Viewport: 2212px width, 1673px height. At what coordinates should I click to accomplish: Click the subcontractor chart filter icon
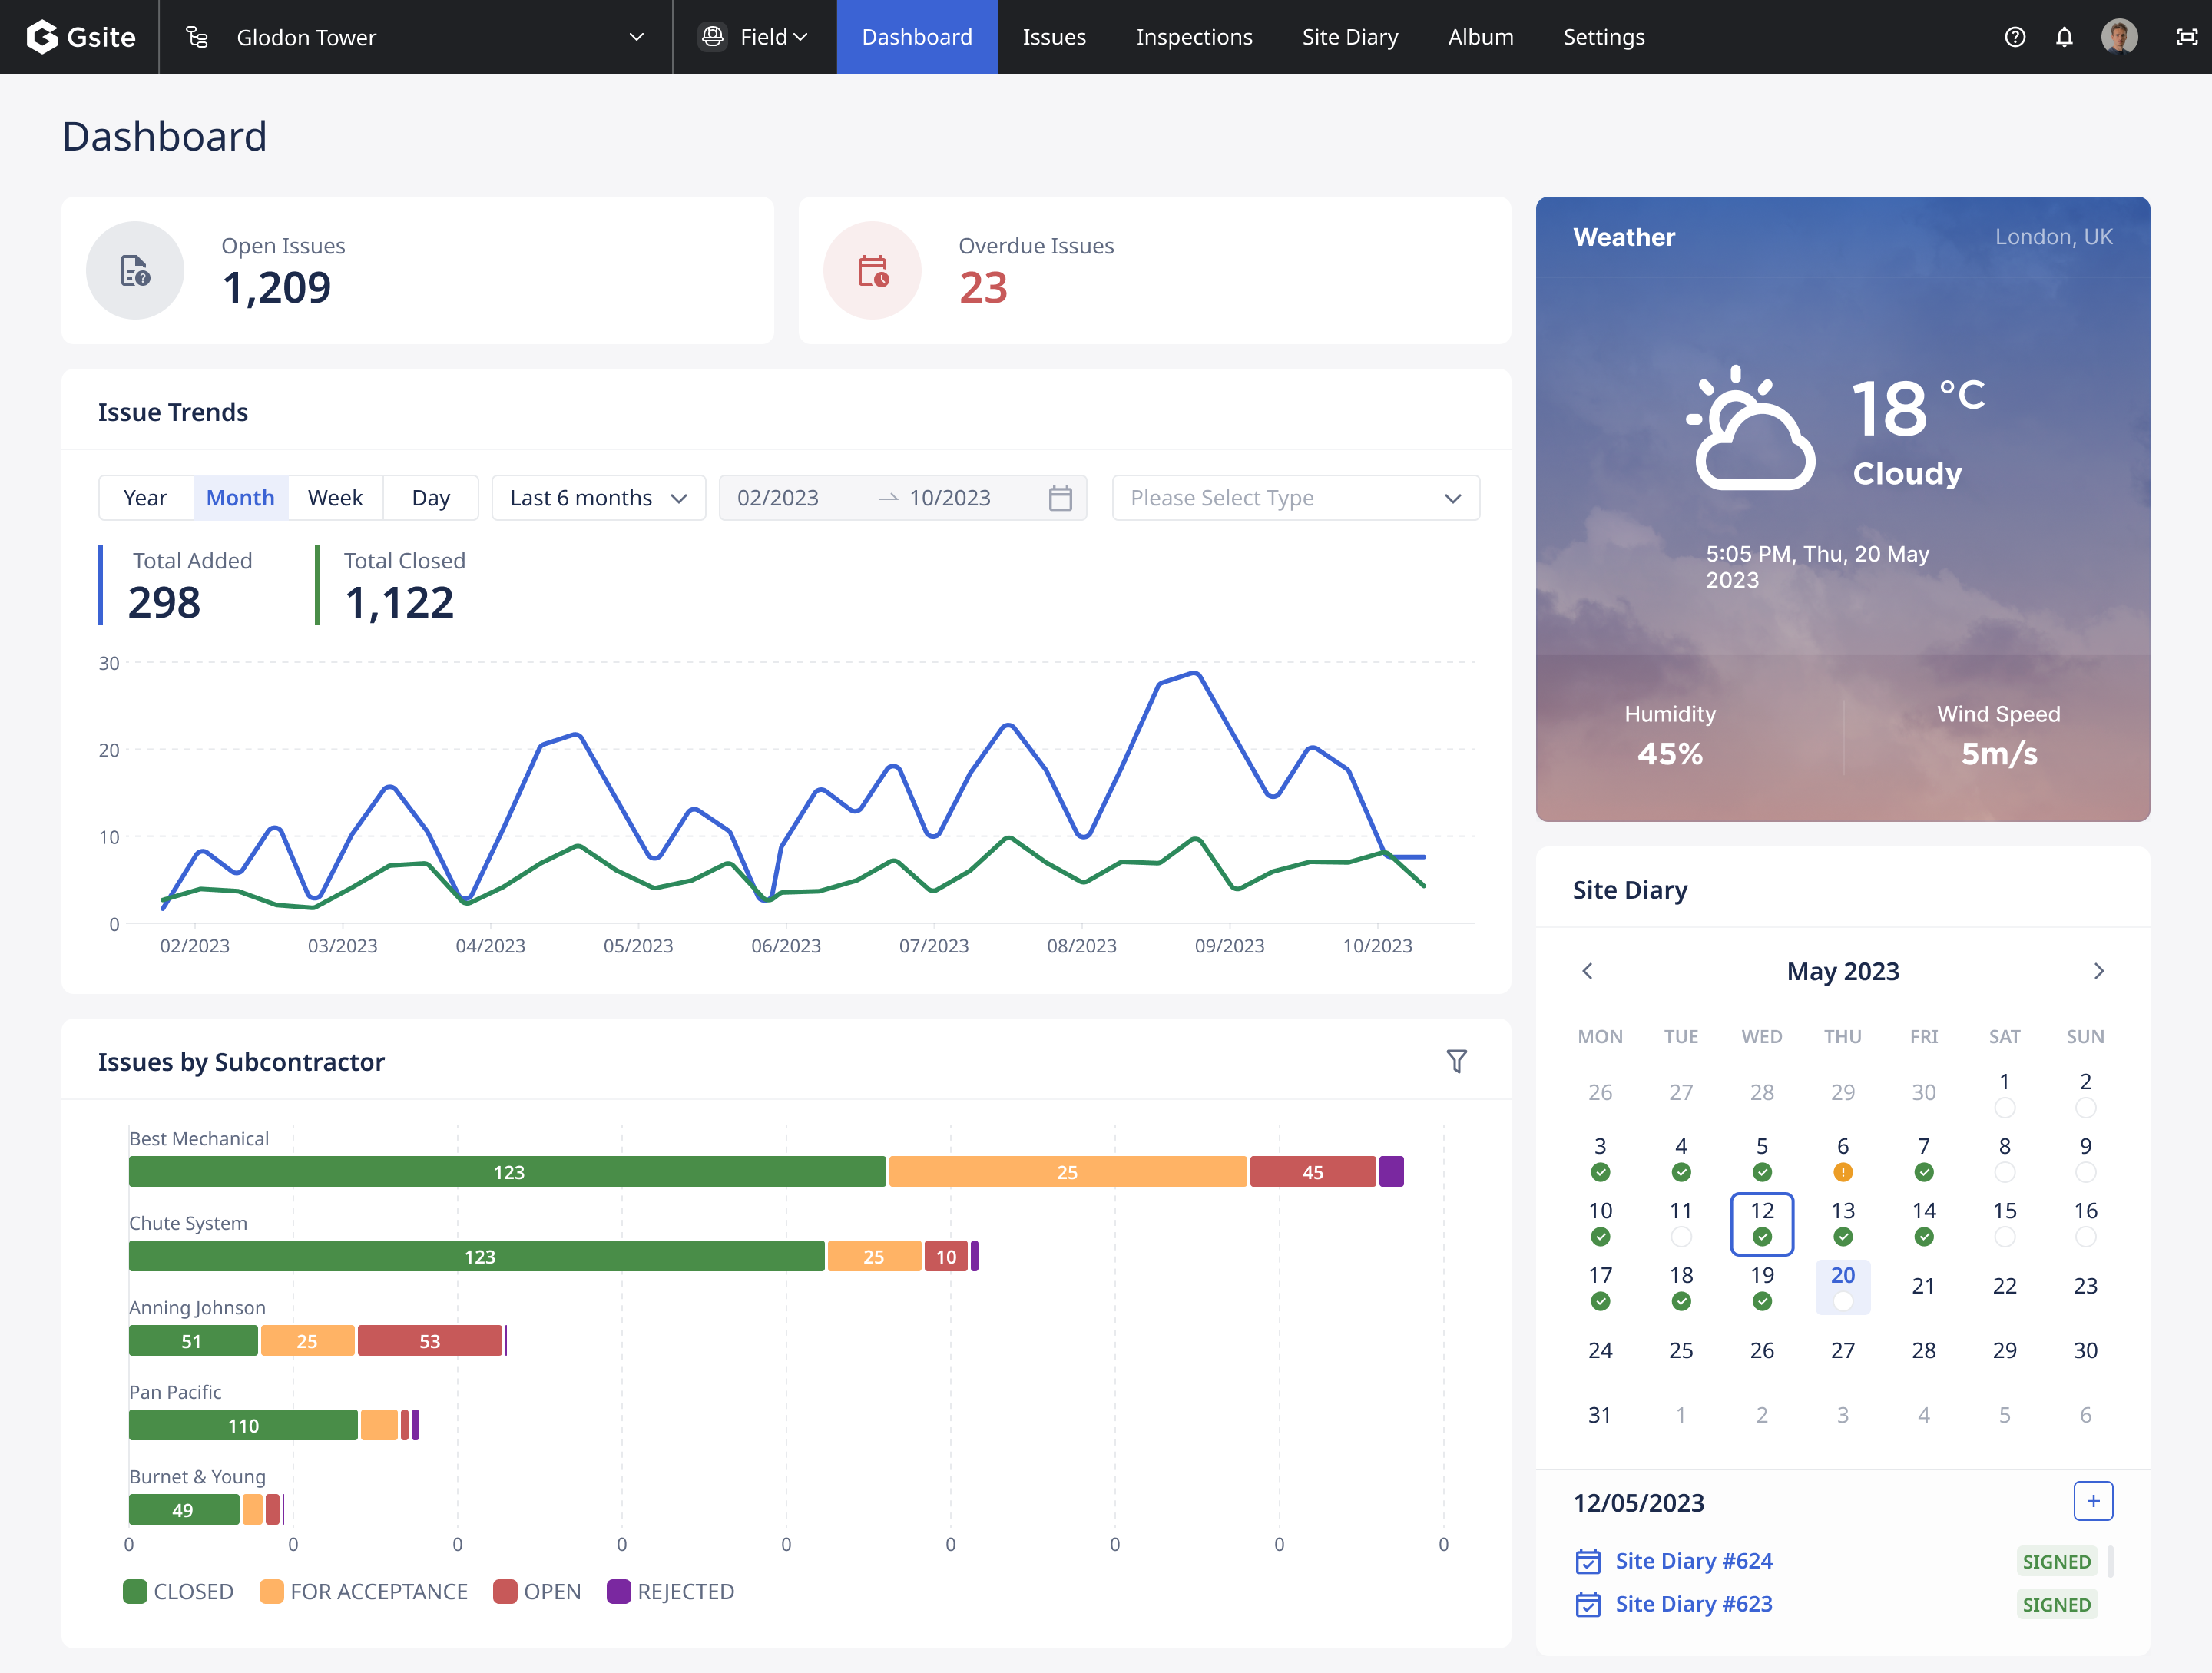1456,1061
